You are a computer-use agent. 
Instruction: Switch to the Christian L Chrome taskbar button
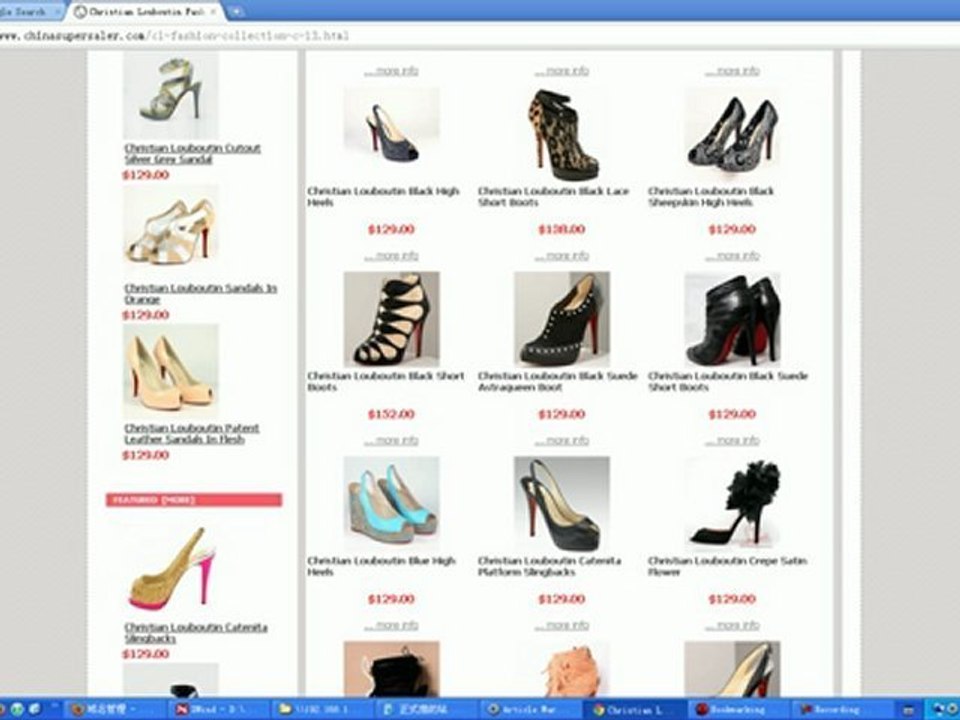(x=635, y=710)
